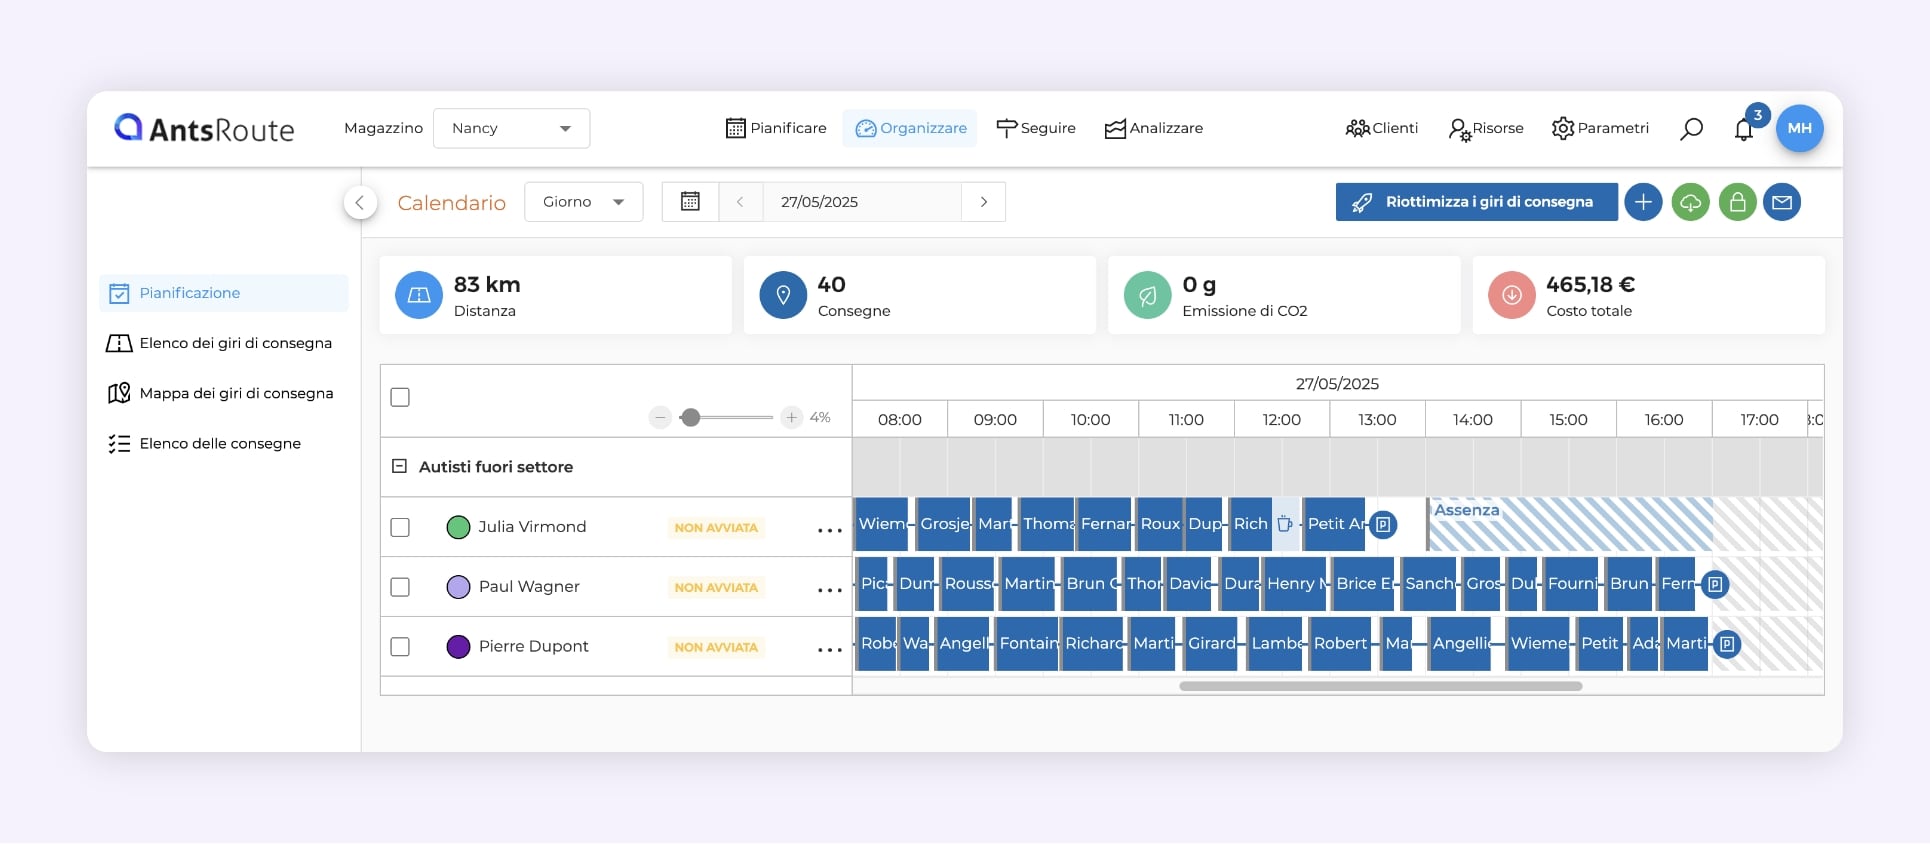Collapse the Autisti fuori settore group
This screenshot has width=1930, height=844.
(399, 466)
